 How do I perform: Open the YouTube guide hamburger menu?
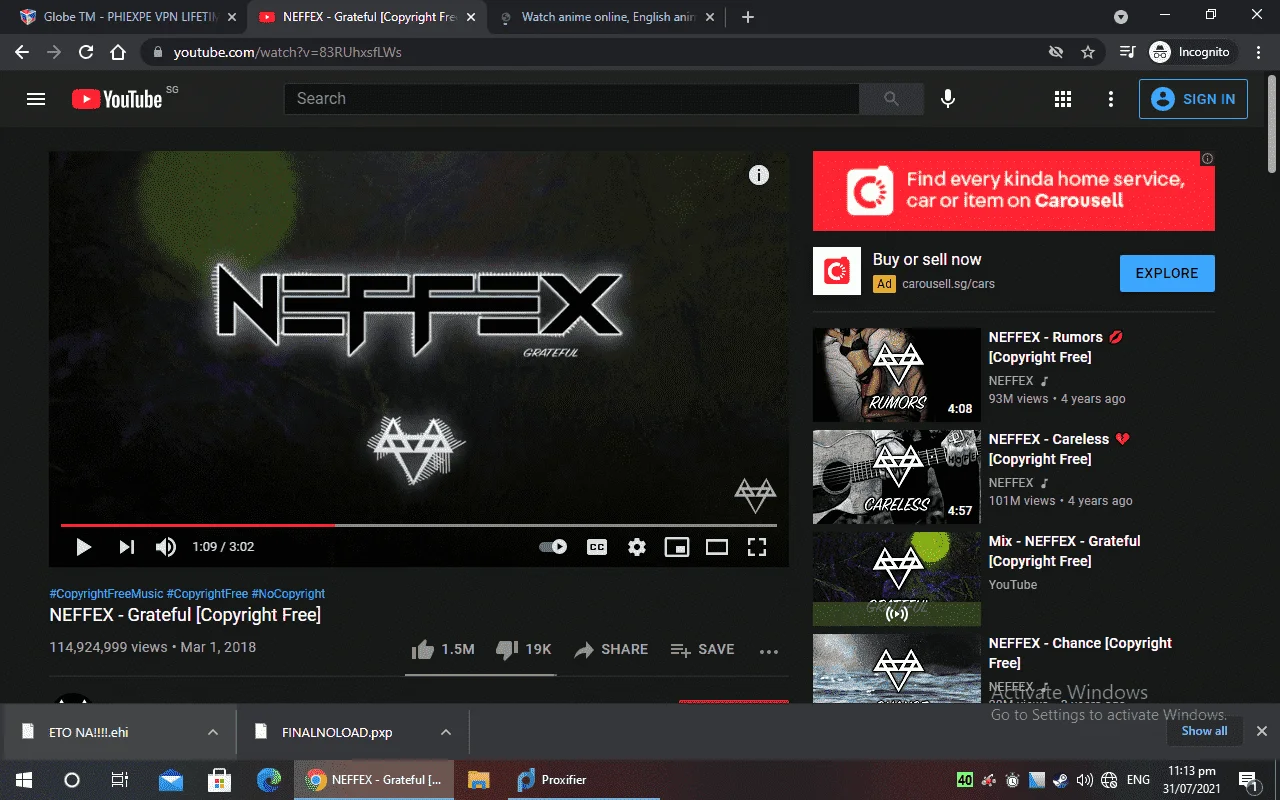click(x=36, y=99)
